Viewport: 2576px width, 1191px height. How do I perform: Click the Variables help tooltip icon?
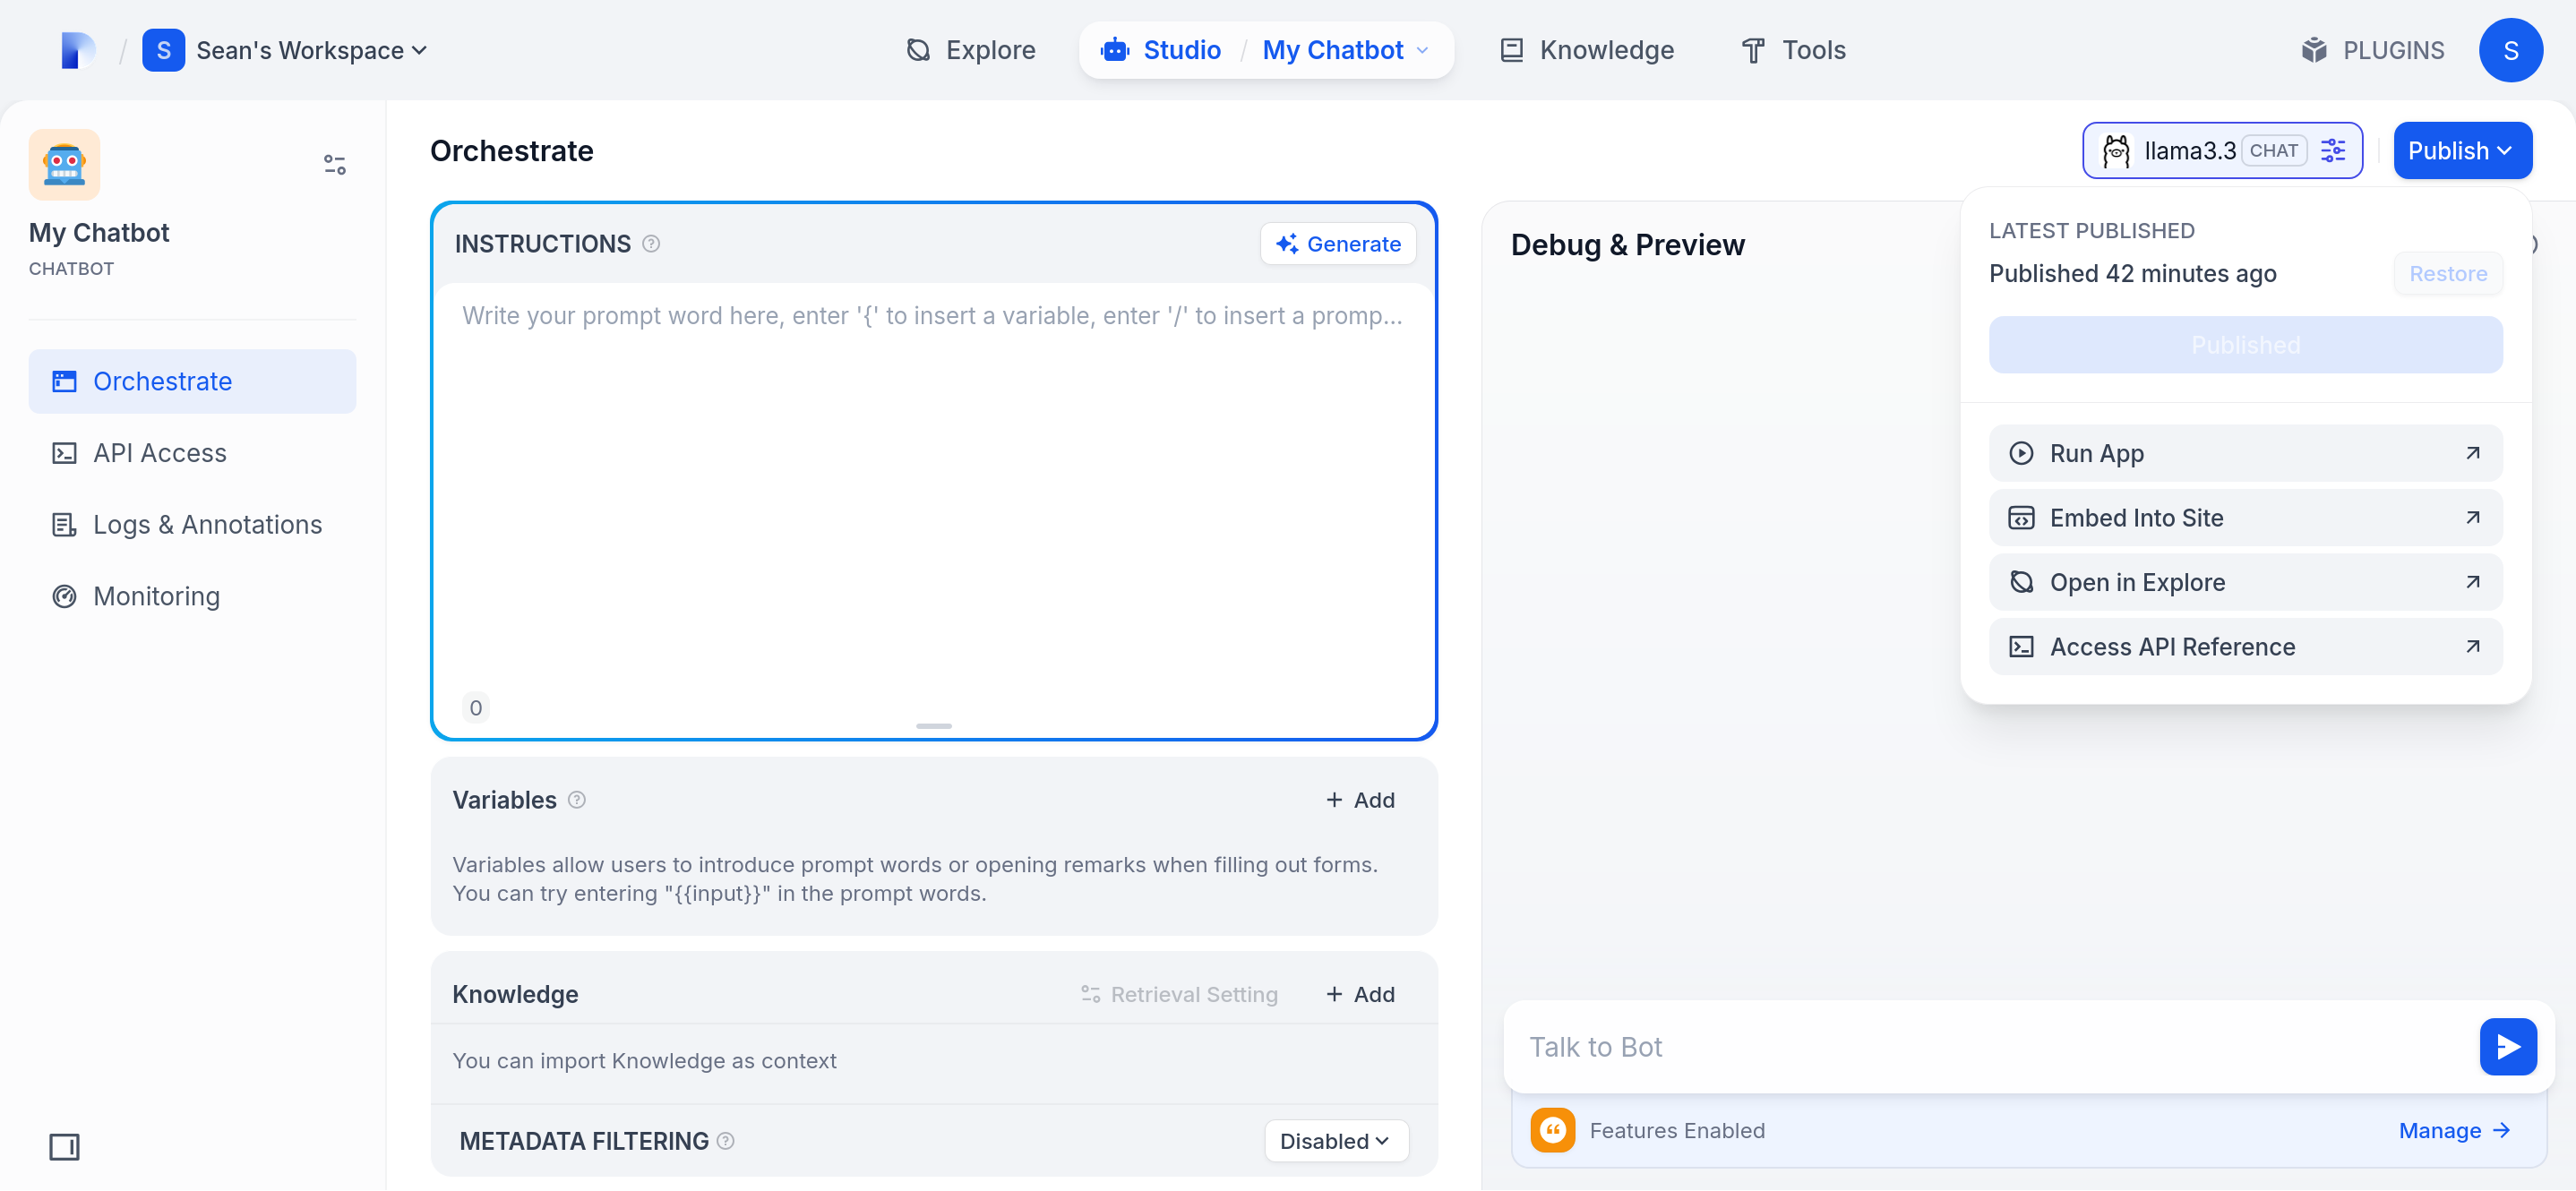[577, 800]
